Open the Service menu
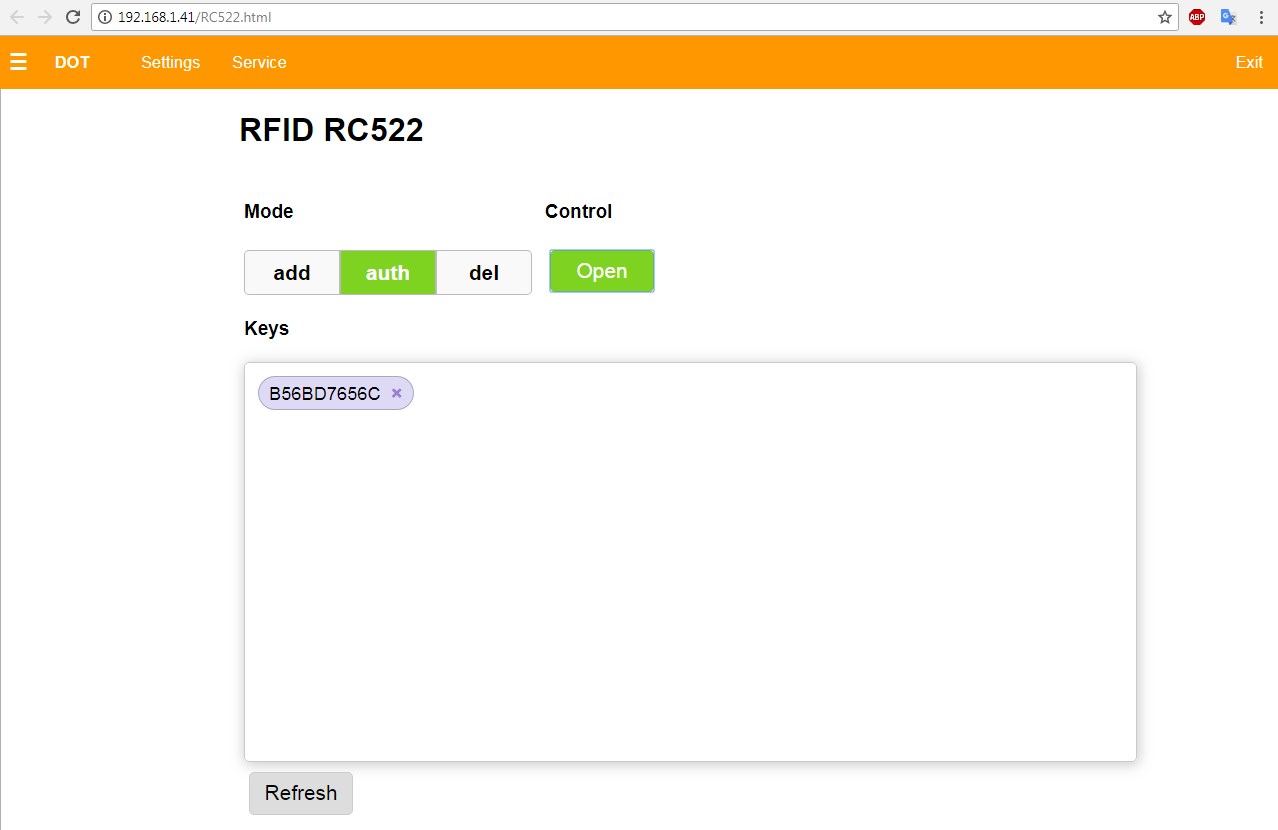 (259, 62)
